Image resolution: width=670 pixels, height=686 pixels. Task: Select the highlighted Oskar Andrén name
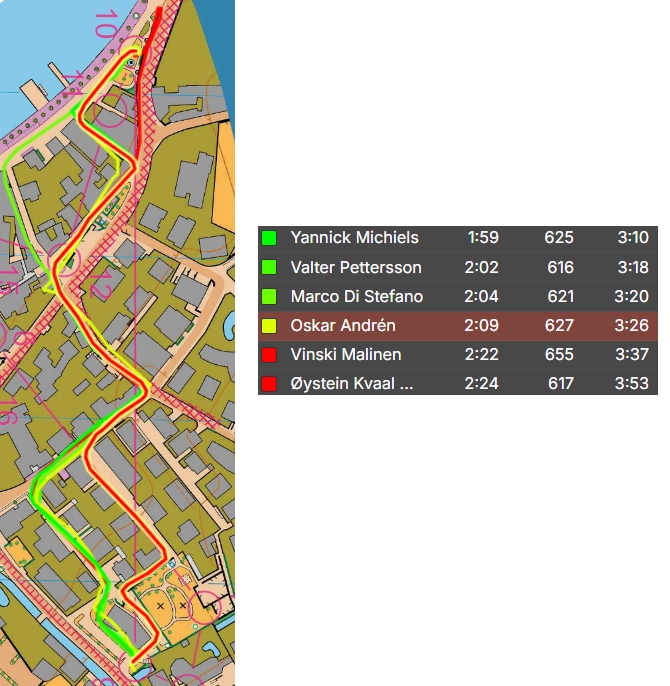343,326
